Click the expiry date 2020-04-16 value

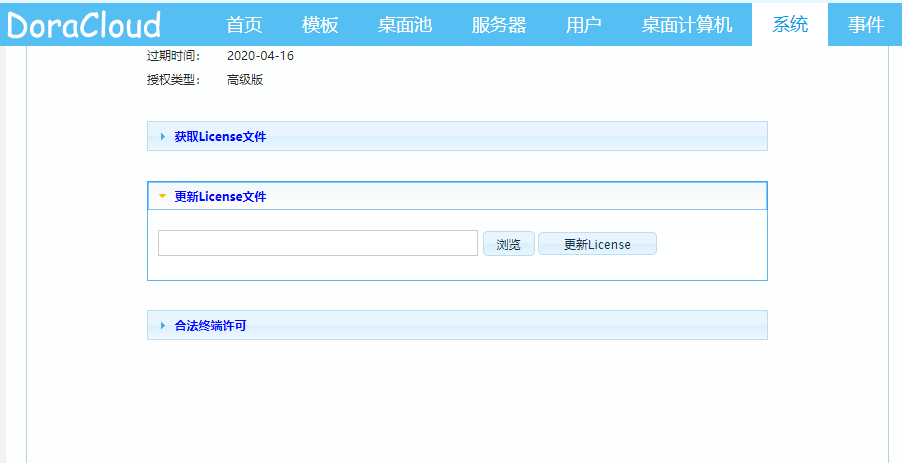[x=260, y=56]
